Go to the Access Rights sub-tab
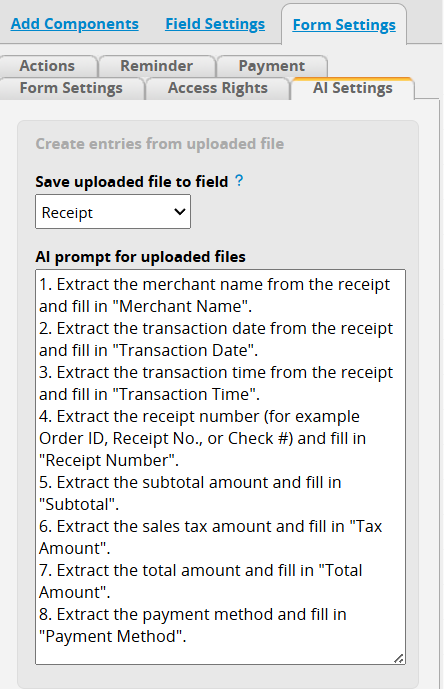 click(x=218, y=88)
